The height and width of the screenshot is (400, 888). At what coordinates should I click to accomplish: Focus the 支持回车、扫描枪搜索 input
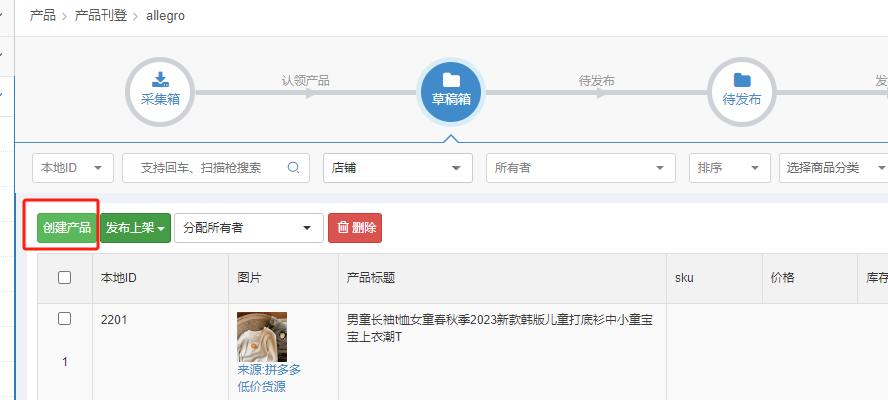(x=216, y=168)
